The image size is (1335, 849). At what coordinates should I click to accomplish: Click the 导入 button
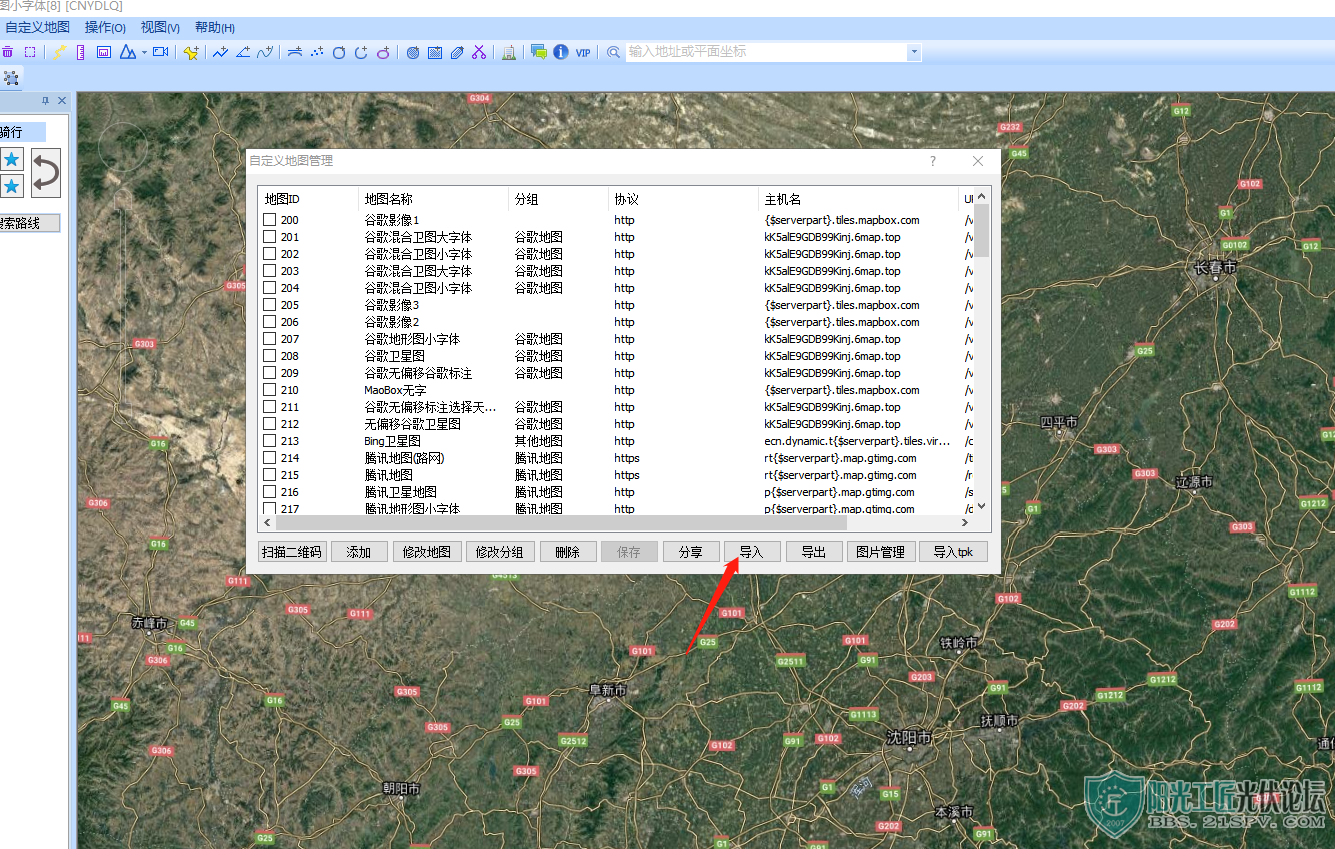[751, 552]
